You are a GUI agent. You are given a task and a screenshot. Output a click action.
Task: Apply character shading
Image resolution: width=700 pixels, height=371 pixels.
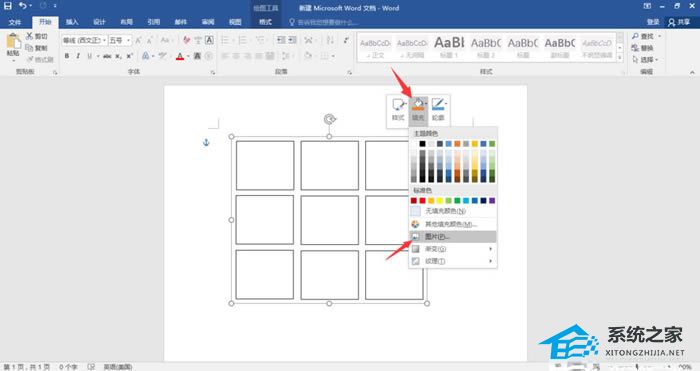(197, 56)
